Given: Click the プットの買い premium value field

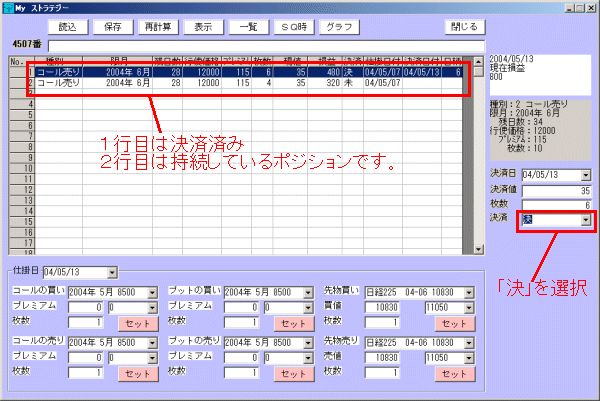Looking at the screenshot, I should 241,307.
